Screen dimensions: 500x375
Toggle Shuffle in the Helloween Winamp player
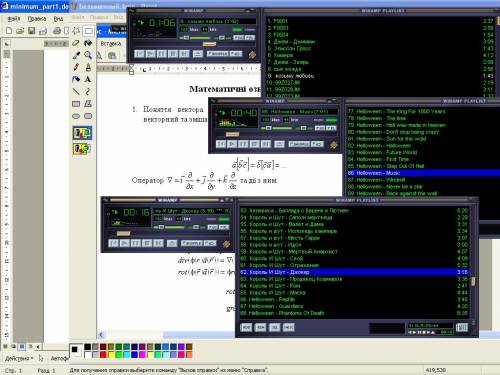pyautogui.click(x=299, y=144)
